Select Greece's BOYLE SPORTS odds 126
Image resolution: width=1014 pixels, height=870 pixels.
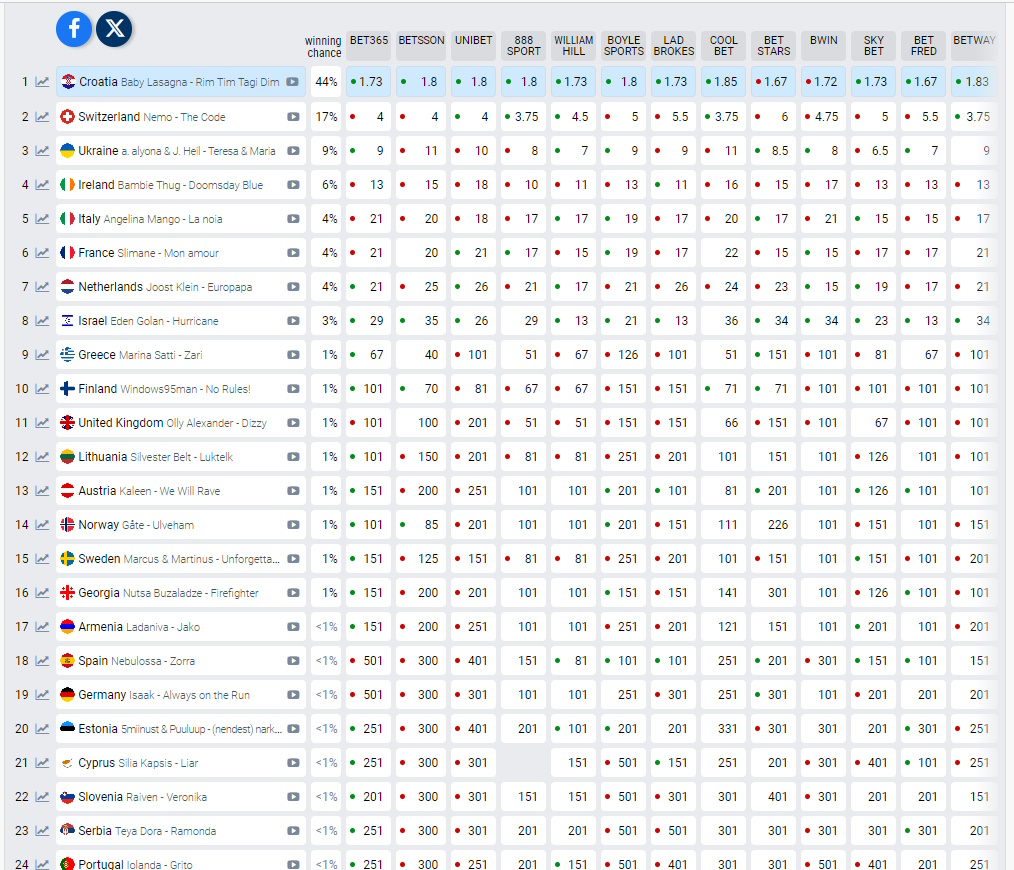click(624, 354)
